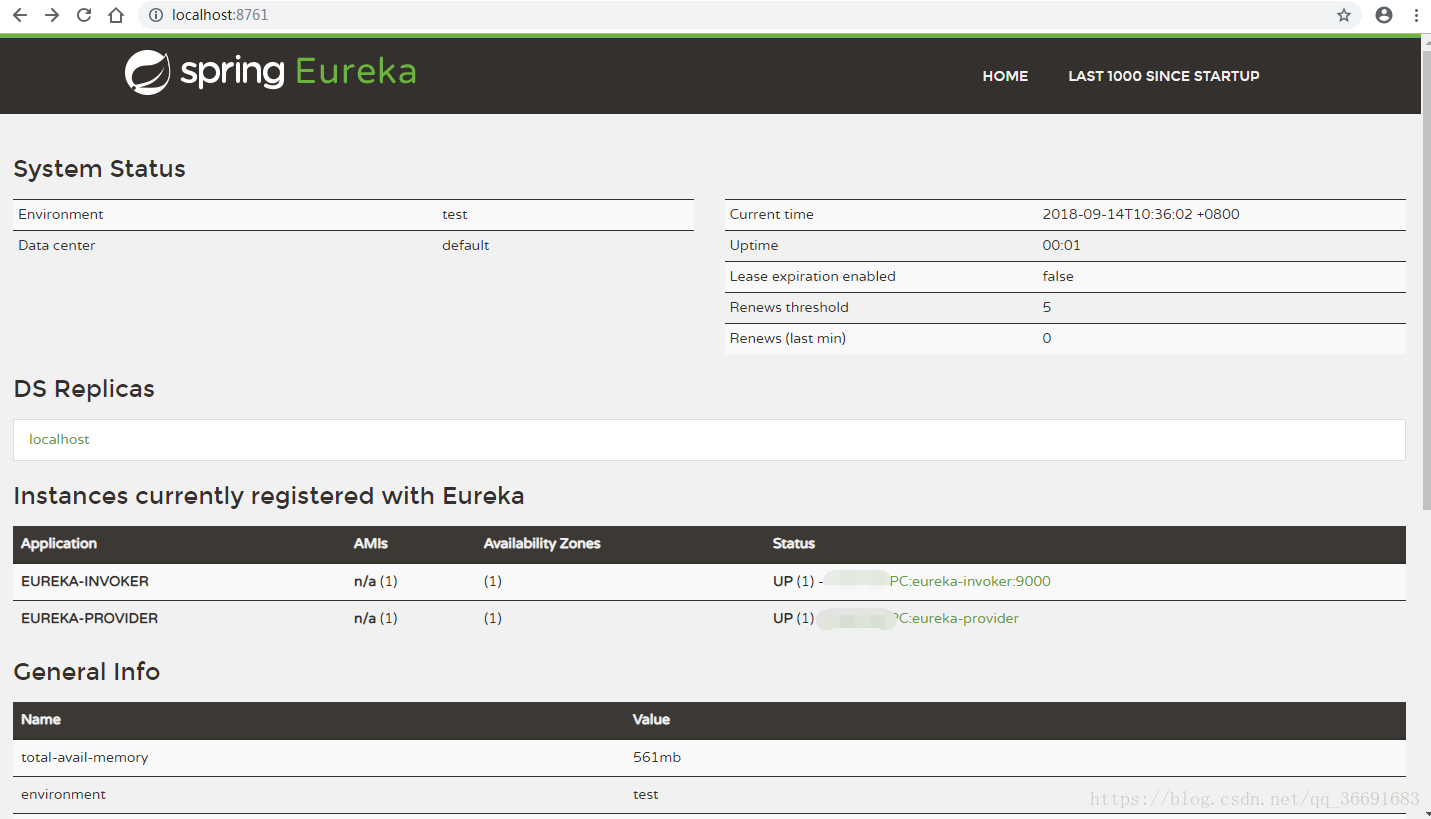
Task: Click the Renews threshold value 5
Action: tap(1047, 307)
